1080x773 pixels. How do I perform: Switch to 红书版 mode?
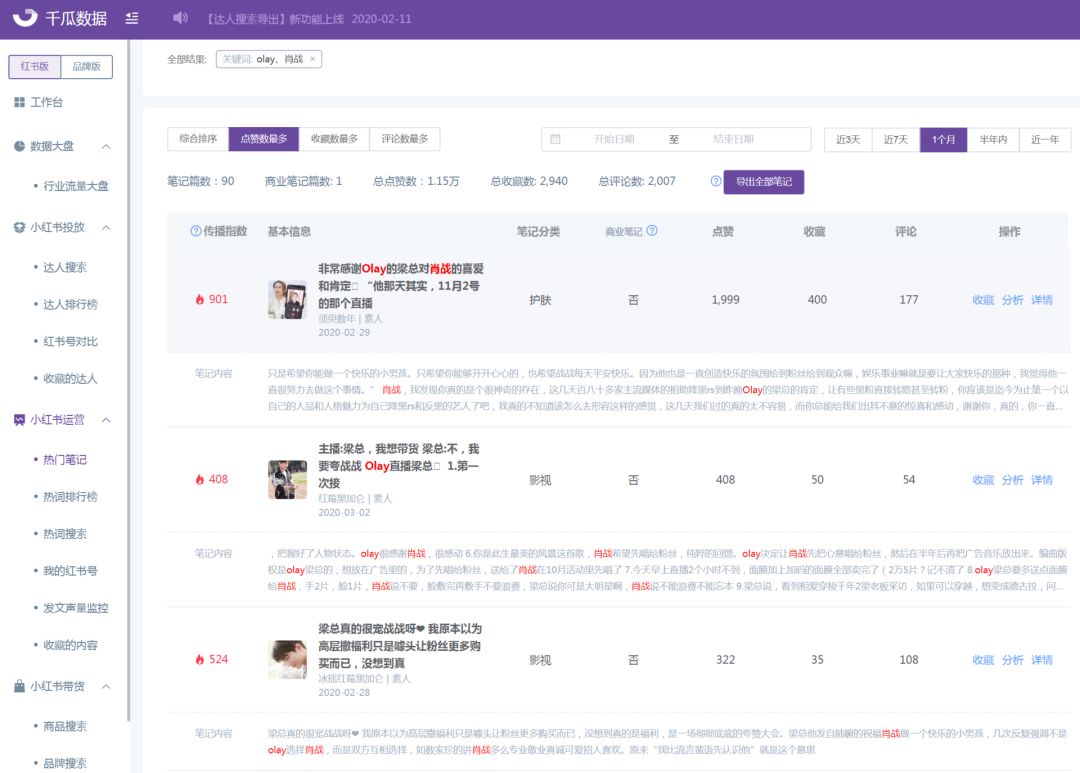coord(34,67)
